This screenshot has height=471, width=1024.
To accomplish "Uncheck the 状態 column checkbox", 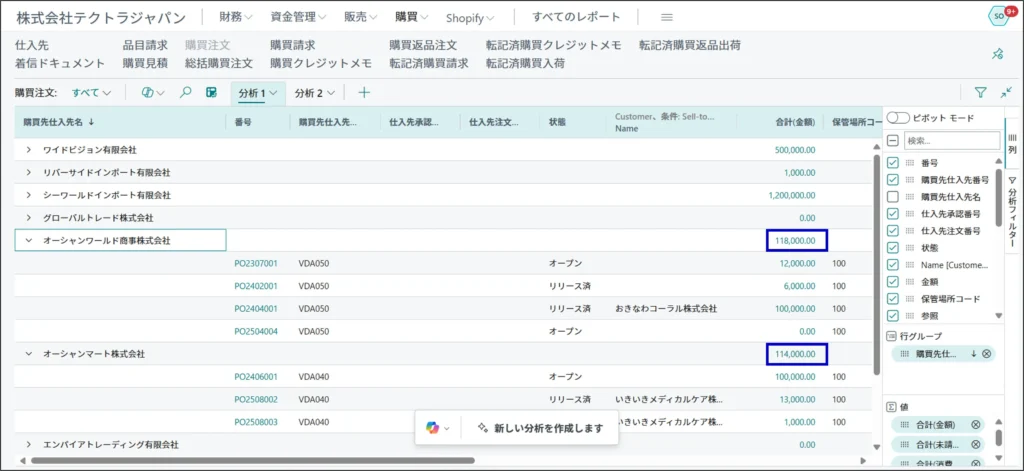I will pyautogui.click(x=893, y=247).
